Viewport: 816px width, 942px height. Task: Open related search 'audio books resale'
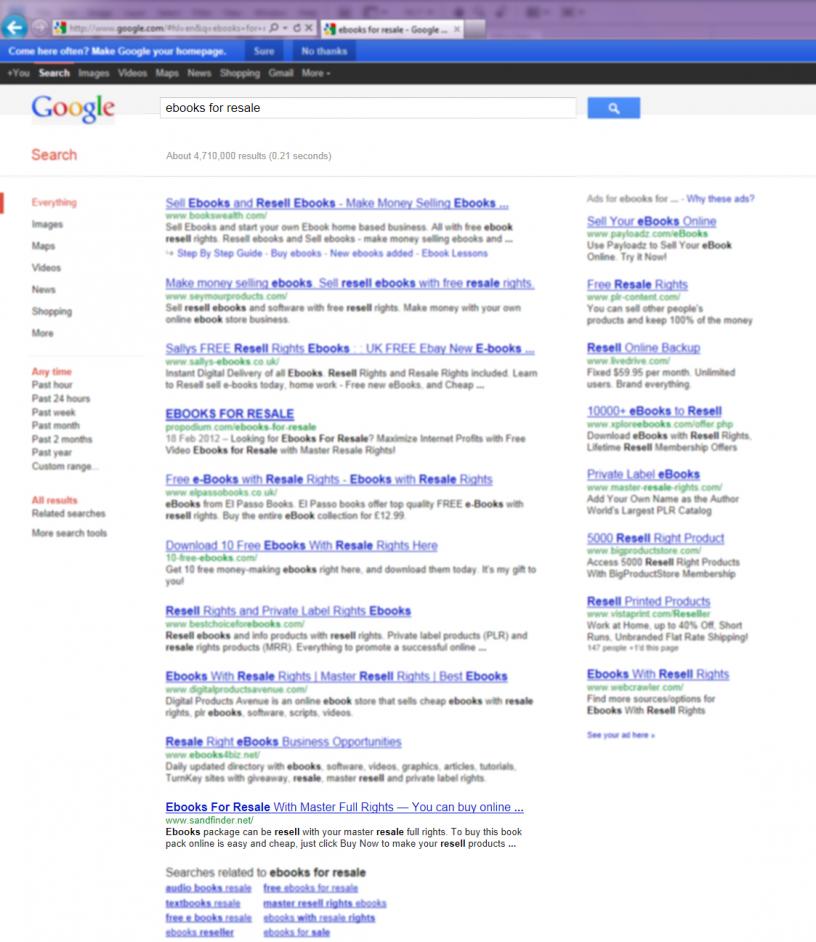pos(209,888)
